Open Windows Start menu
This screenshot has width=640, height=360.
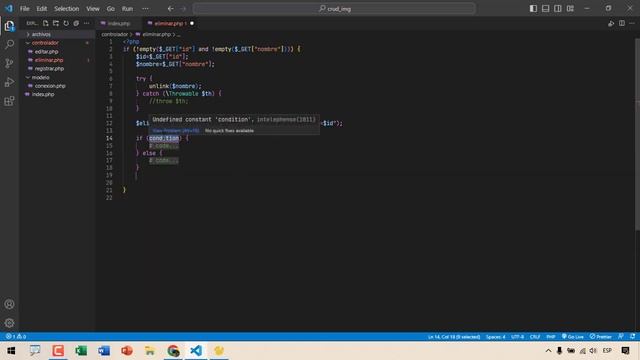tap(11, 351)
